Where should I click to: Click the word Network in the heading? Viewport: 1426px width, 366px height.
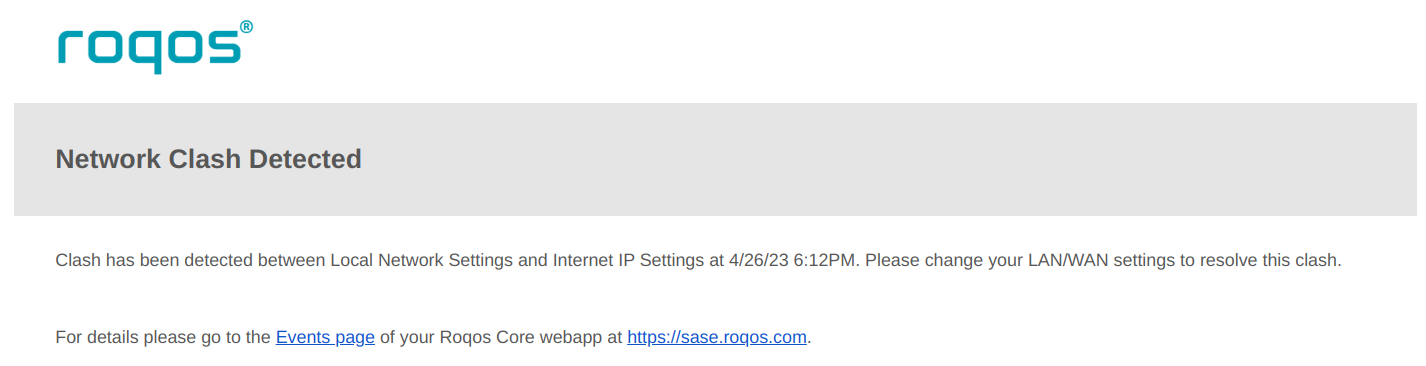click(108, 159)
